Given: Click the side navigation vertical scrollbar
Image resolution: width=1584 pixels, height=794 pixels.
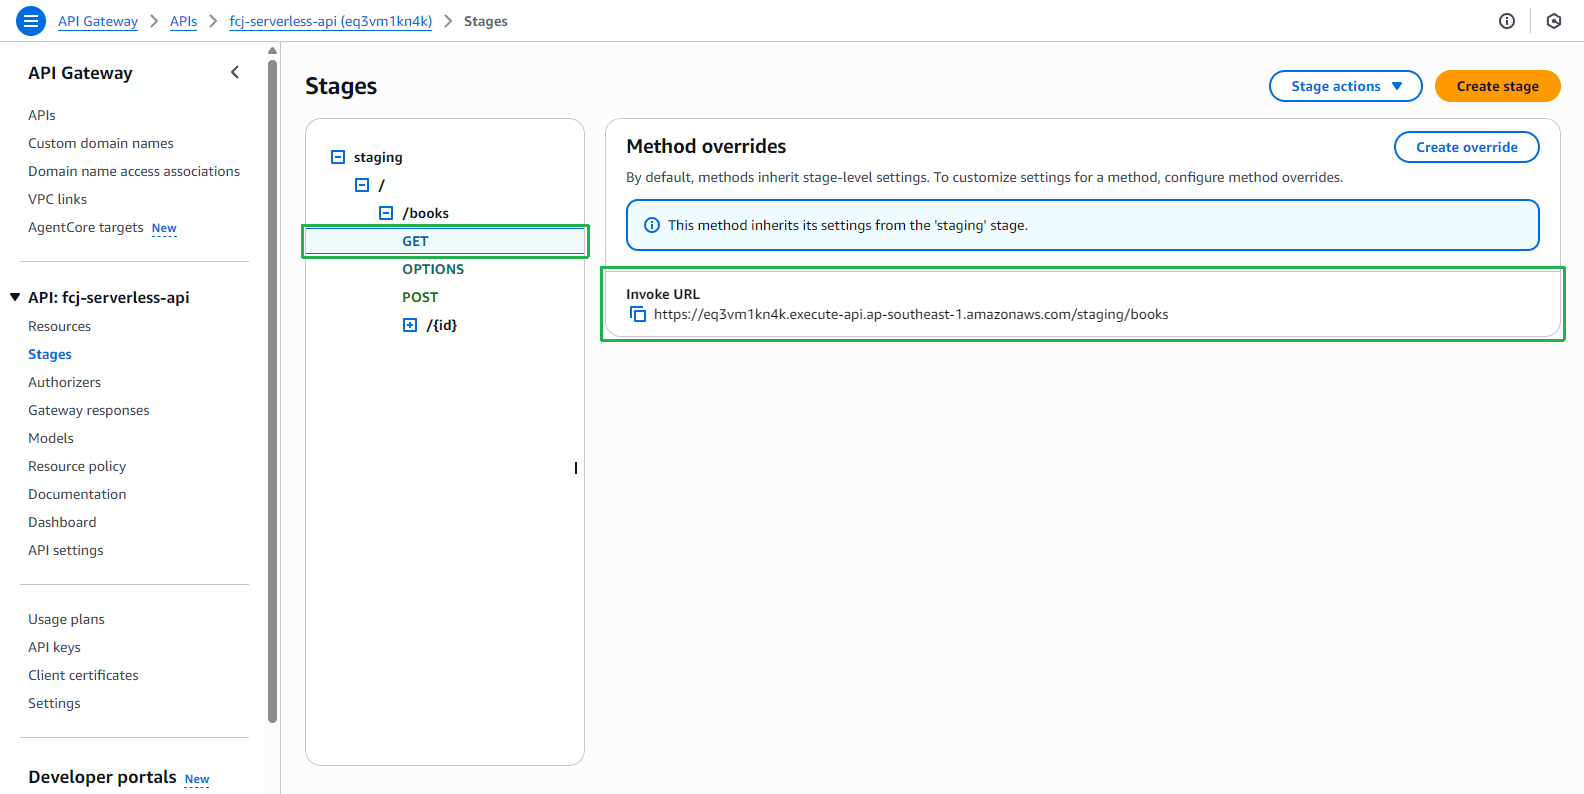Looking at the screenshot, I should (x=272, y=390).
